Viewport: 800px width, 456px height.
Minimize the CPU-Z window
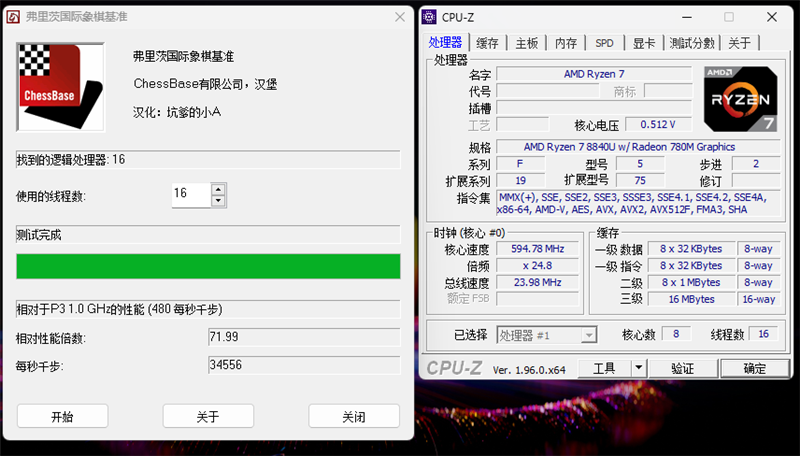687,17
